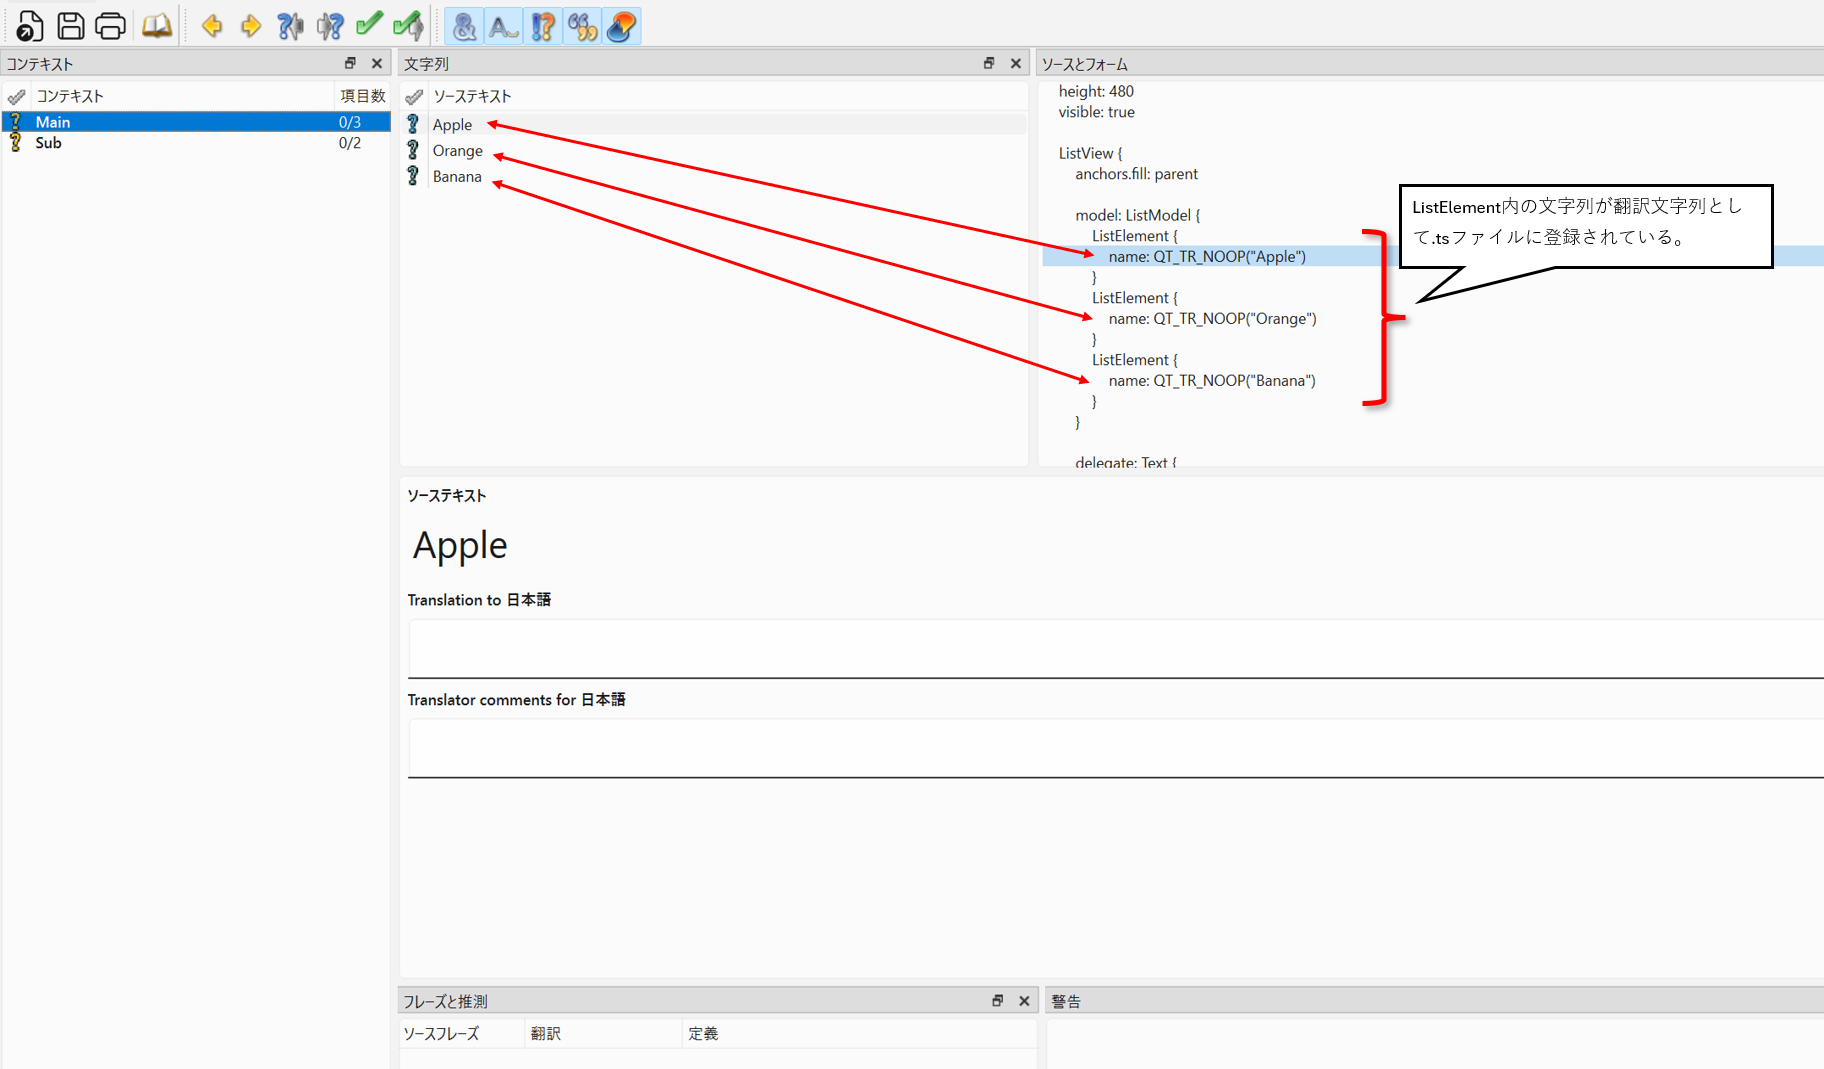1824x1069 pixels.
Task: Open the phrase book icon
Action: pyautogui.click(x=156, y=26)
